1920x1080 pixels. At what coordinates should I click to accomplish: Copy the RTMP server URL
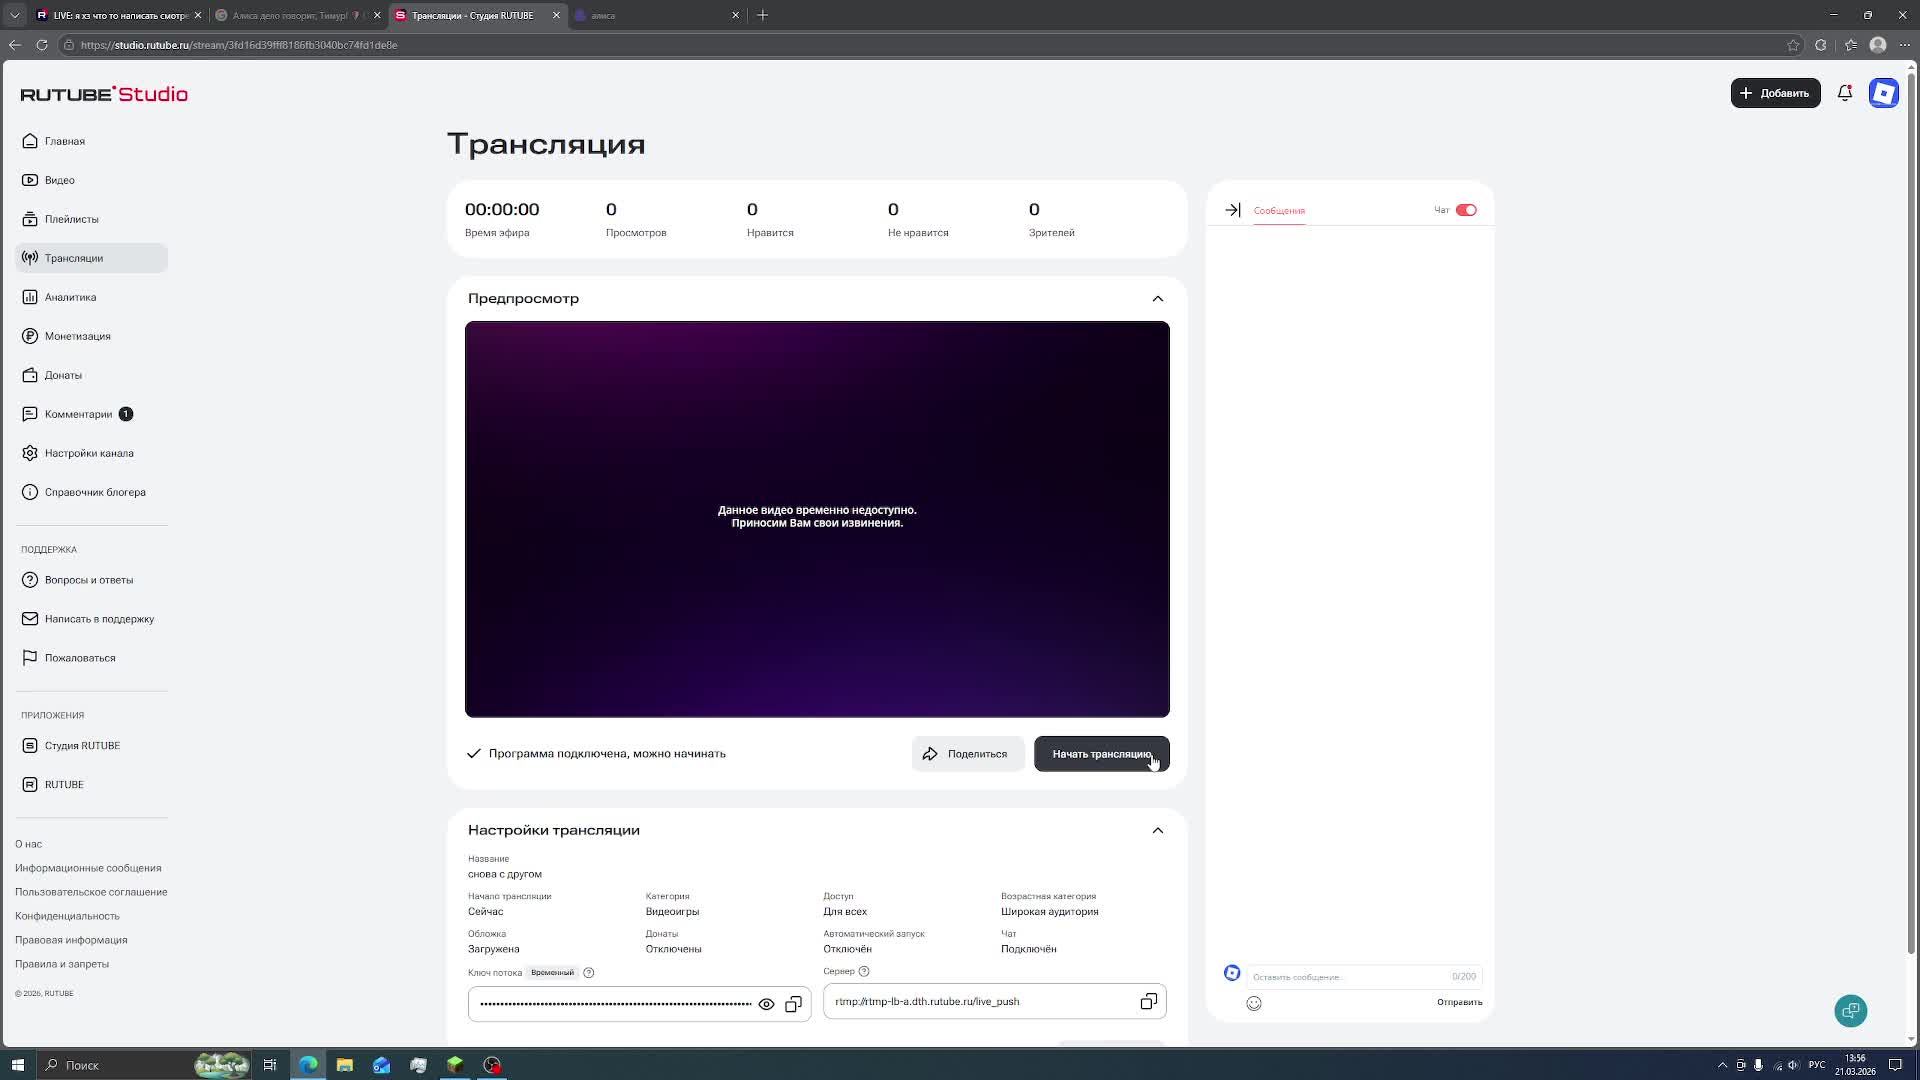click(x=1148, y=1002)
